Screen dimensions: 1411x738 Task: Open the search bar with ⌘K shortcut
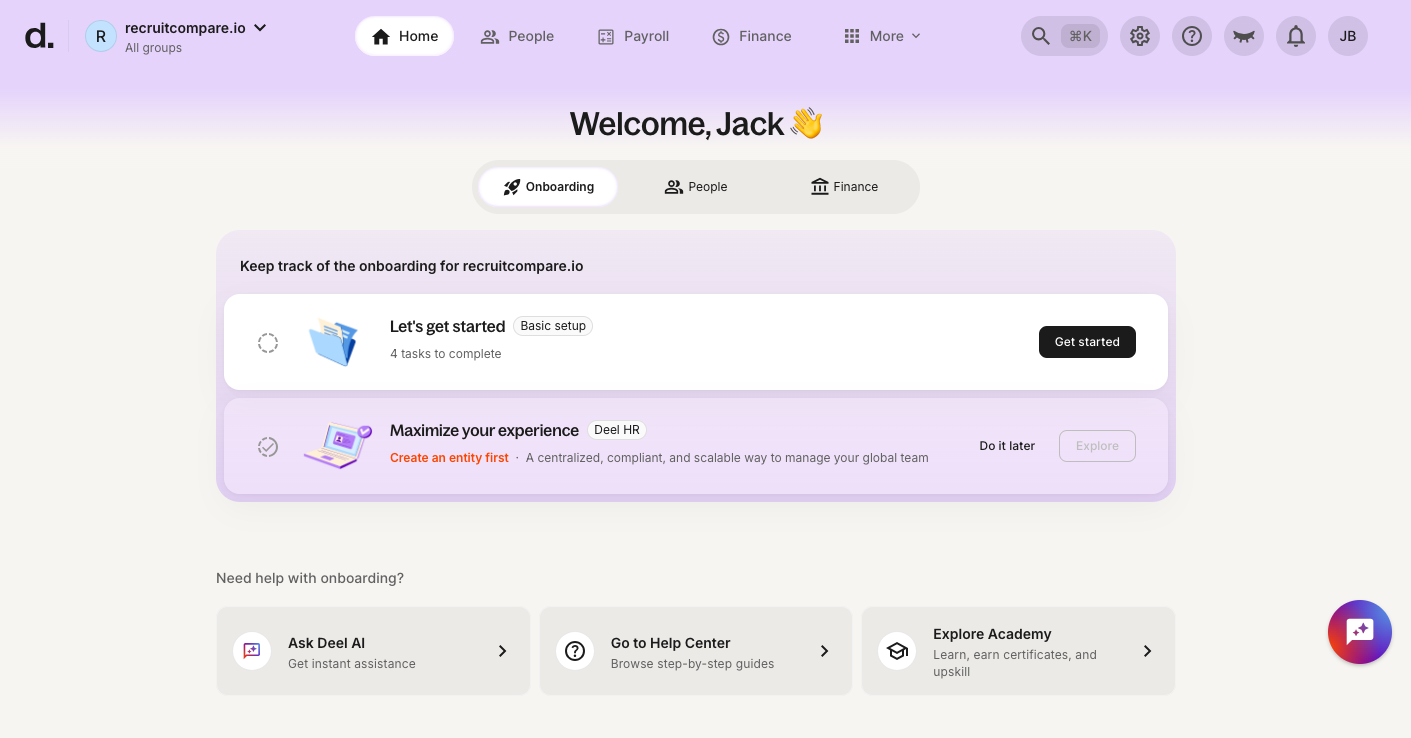[1064, 36]
